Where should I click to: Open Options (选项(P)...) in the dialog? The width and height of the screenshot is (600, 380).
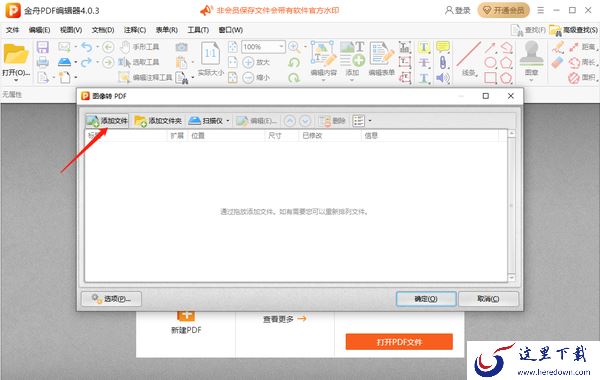pos(111,299)
